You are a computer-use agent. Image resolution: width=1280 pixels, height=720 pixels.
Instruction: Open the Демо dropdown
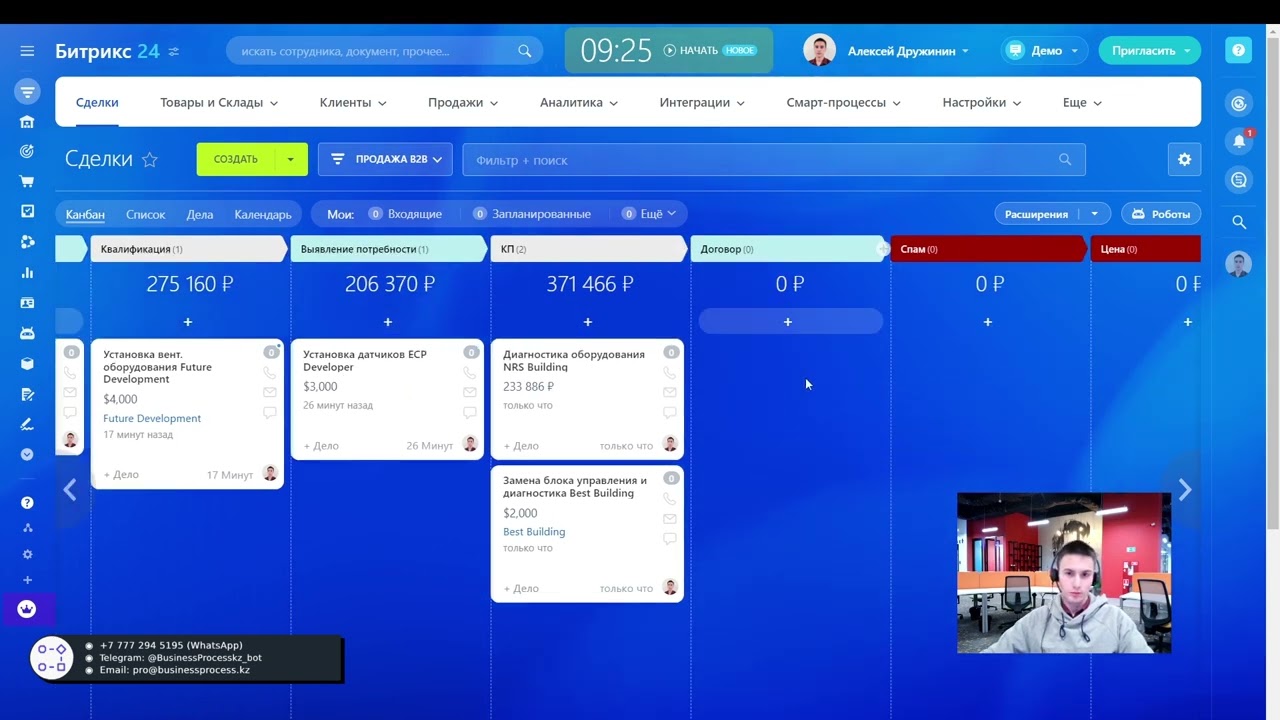[1046, 51]
